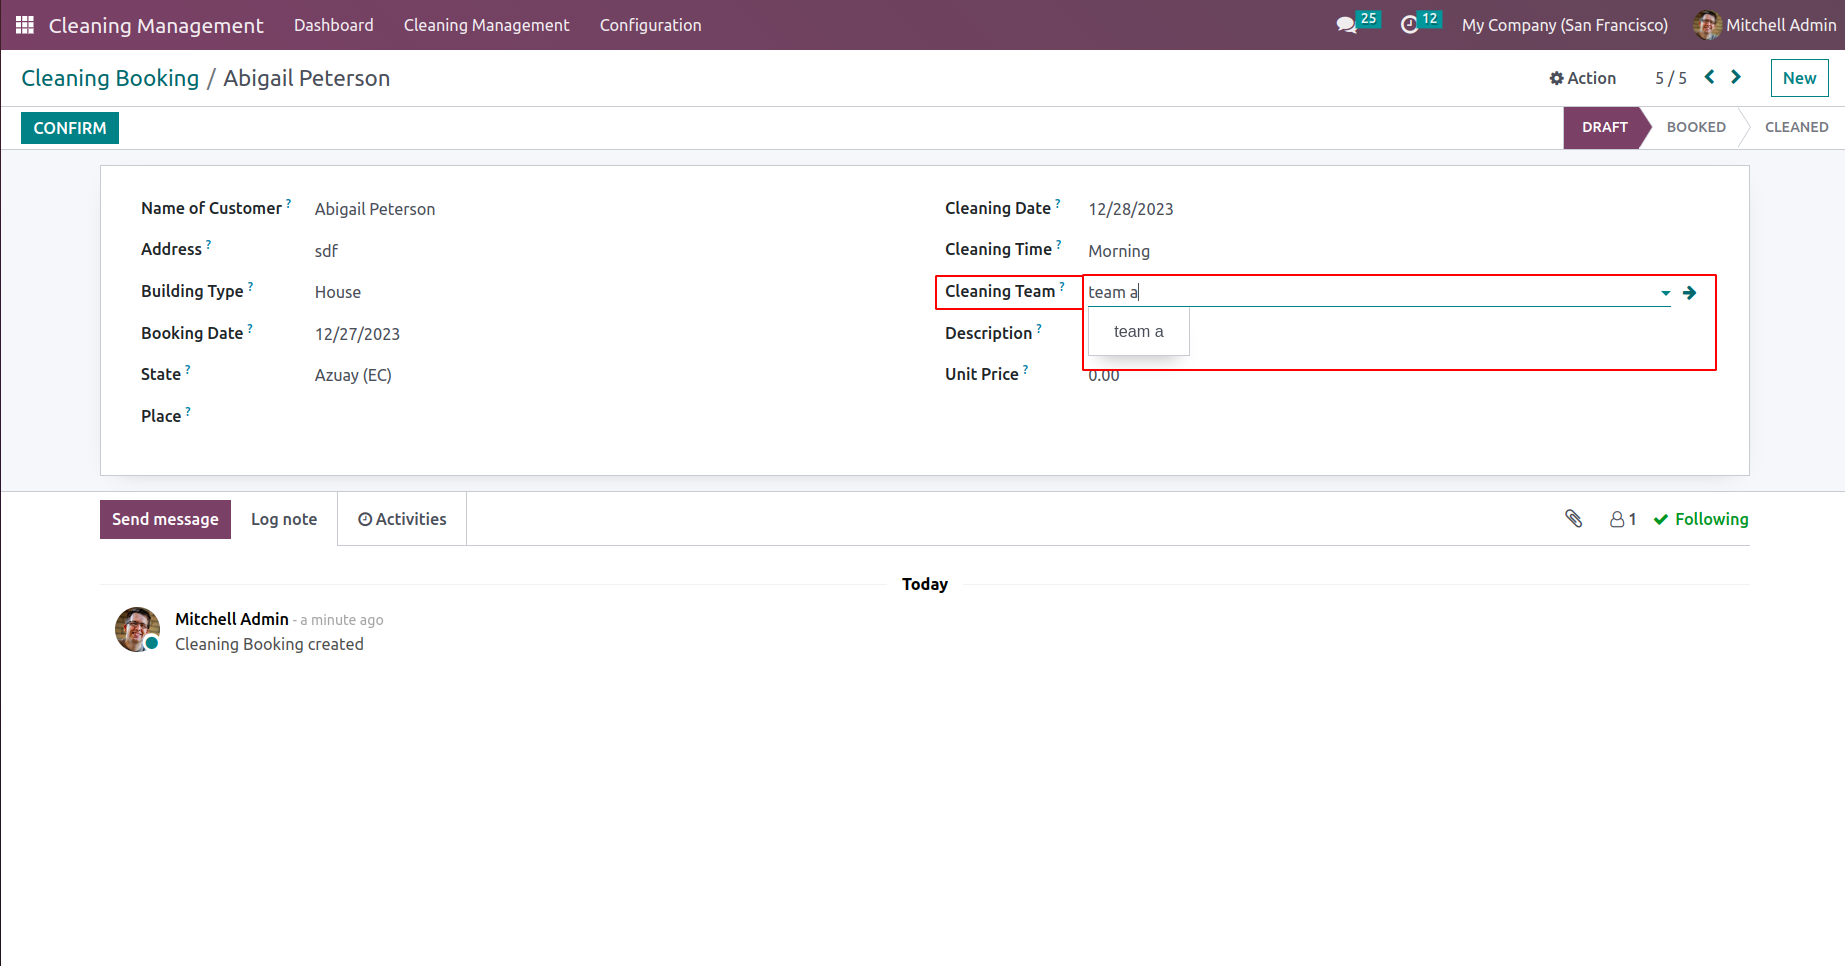Image resolution: width=1845 pixels, height=966 pixels.
Task: Click the paperclip attachment icon
Action: pyautogui.click(x=1574, y=518)
